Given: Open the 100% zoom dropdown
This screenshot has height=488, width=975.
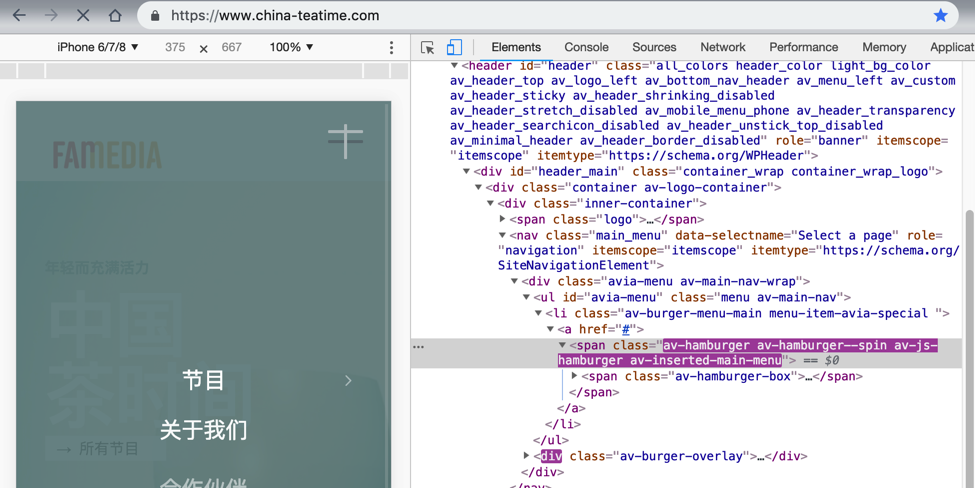Looking at the screenshot, I should (292, 47).
